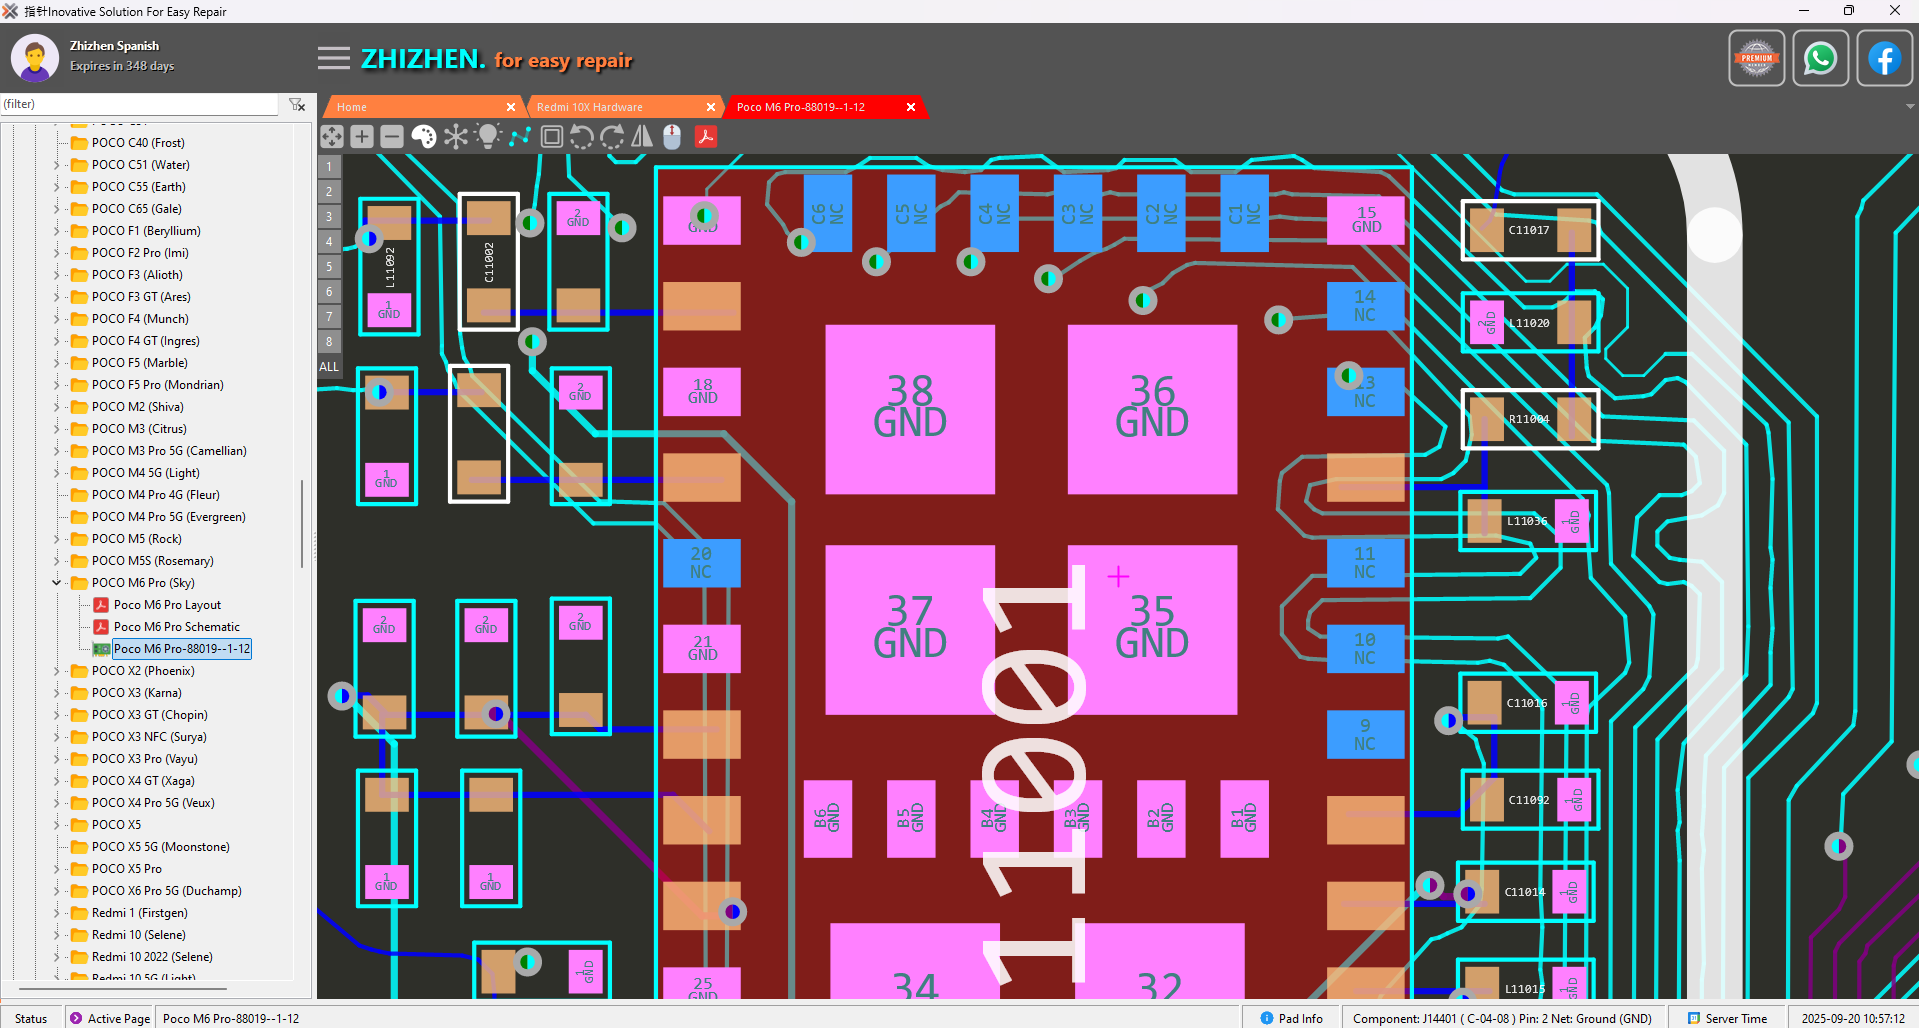The width and height of the screenshot is (1919, 1028).
Task: Select Poco M6 Pro-88019--1-12 boardview item
Action: tap(181, 649)
